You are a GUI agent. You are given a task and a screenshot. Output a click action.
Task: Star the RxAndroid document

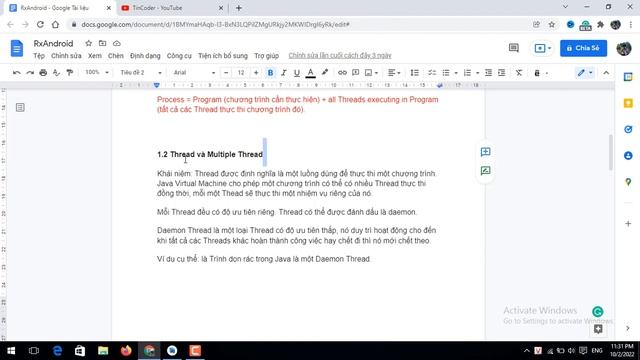pos(89,43)
